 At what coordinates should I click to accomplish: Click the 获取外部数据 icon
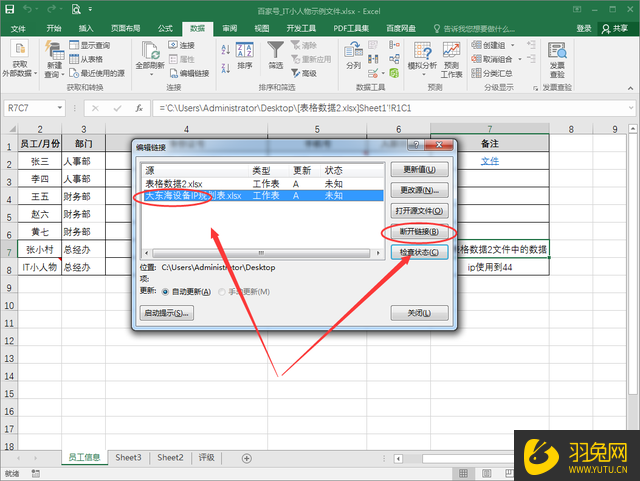point(20,49)
